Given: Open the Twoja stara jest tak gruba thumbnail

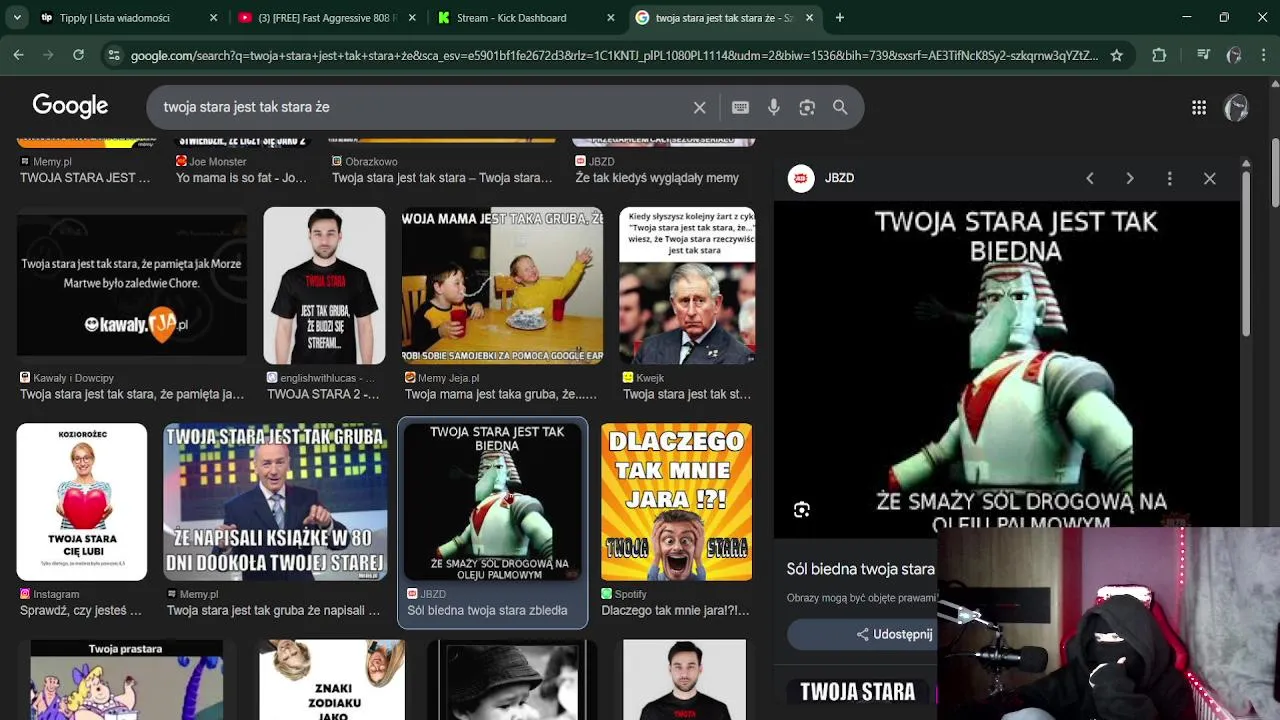Looking at the screenshot, I should (x=275, y=502).
